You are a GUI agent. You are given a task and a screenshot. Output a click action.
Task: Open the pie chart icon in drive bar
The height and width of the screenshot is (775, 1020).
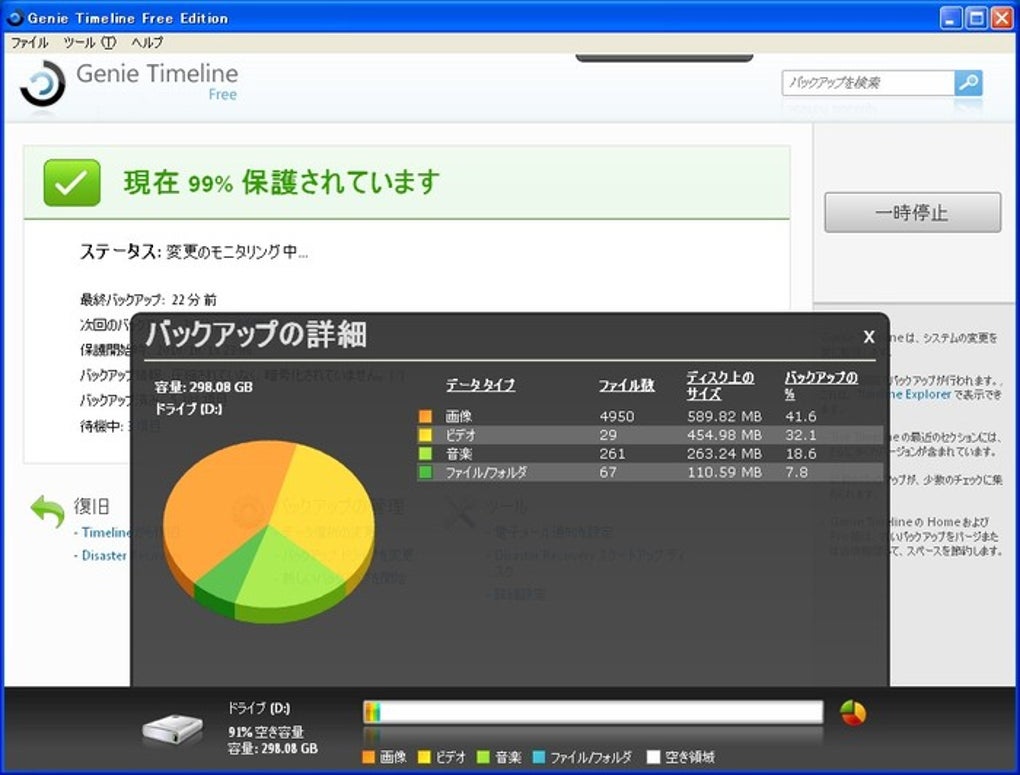[x=853, y=713]
